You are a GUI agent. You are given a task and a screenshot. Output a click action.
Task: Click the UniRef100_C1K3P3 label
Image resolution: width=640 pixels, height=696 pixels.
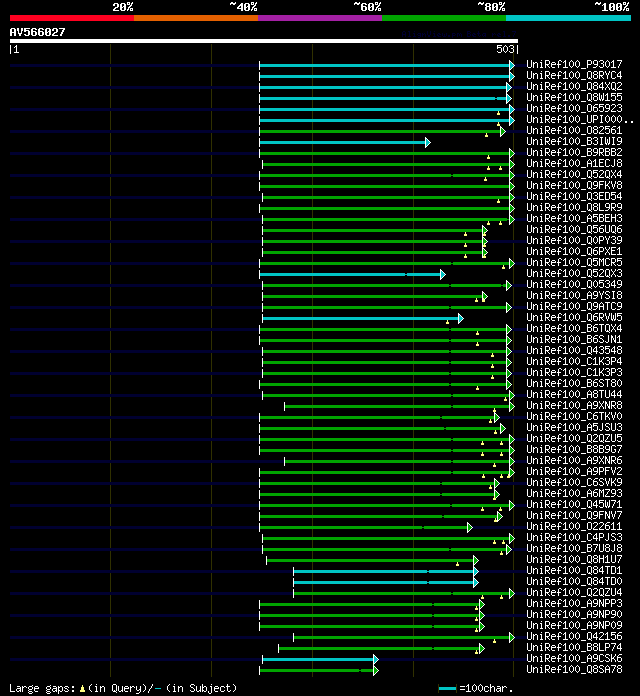[x=574, y=372]
